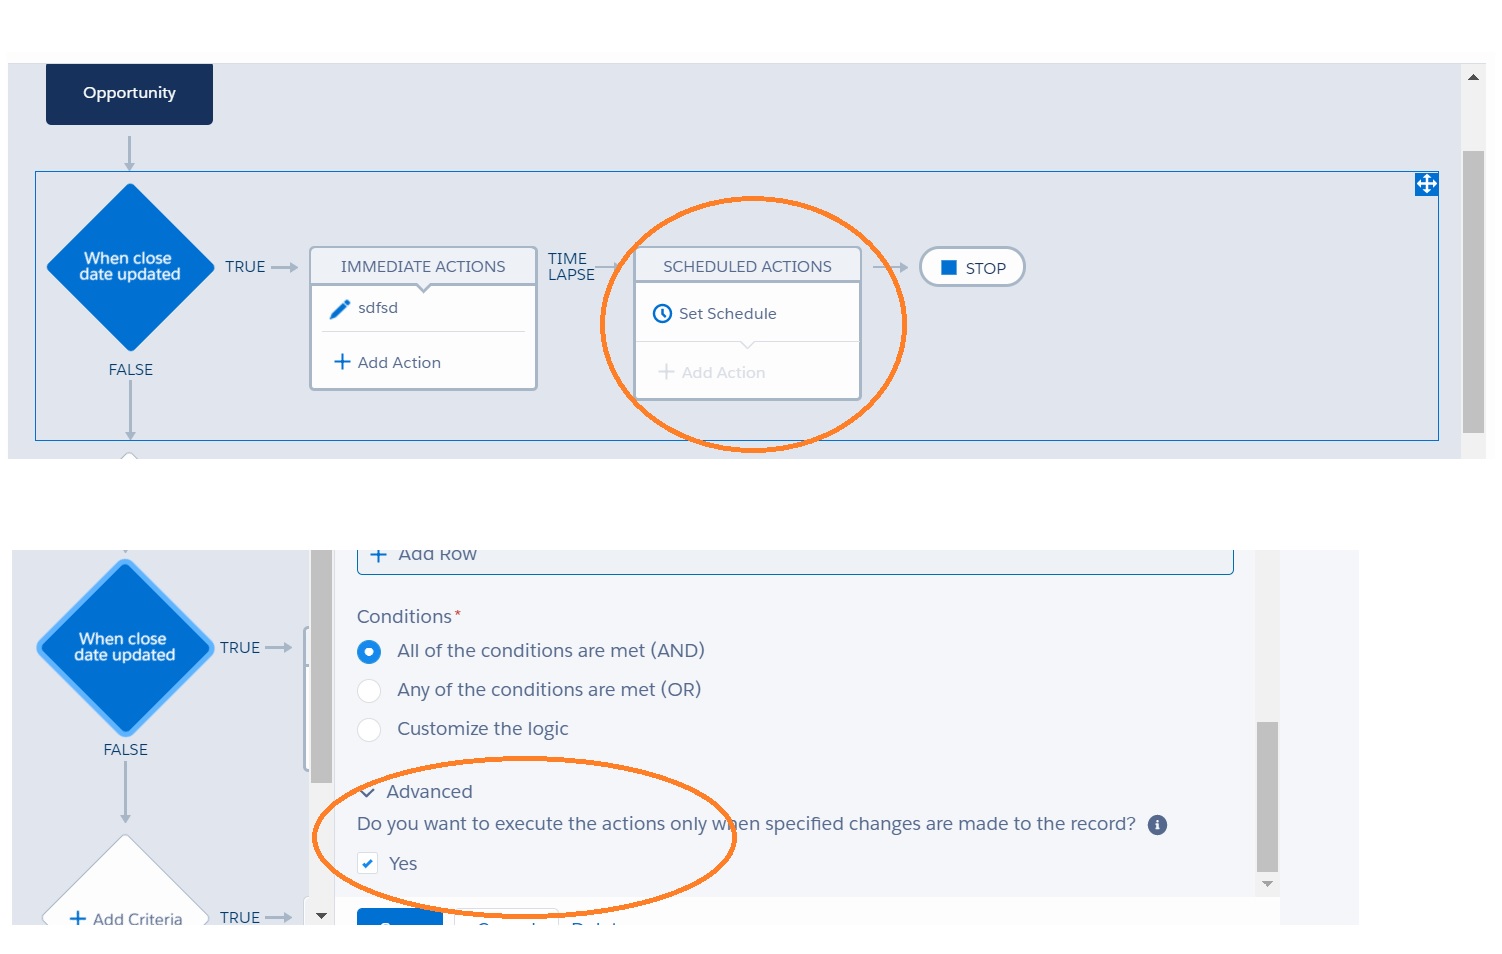Click the IMMEDIATE ACTIONS header

click(423, 267)
